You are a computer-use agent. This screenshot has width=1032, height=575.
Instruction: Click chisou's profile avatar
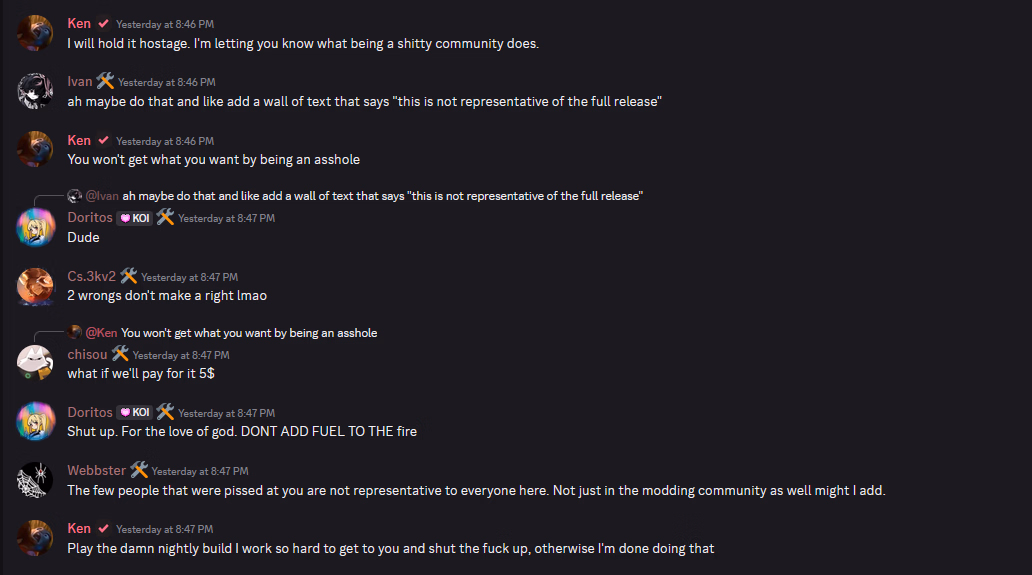35,363
